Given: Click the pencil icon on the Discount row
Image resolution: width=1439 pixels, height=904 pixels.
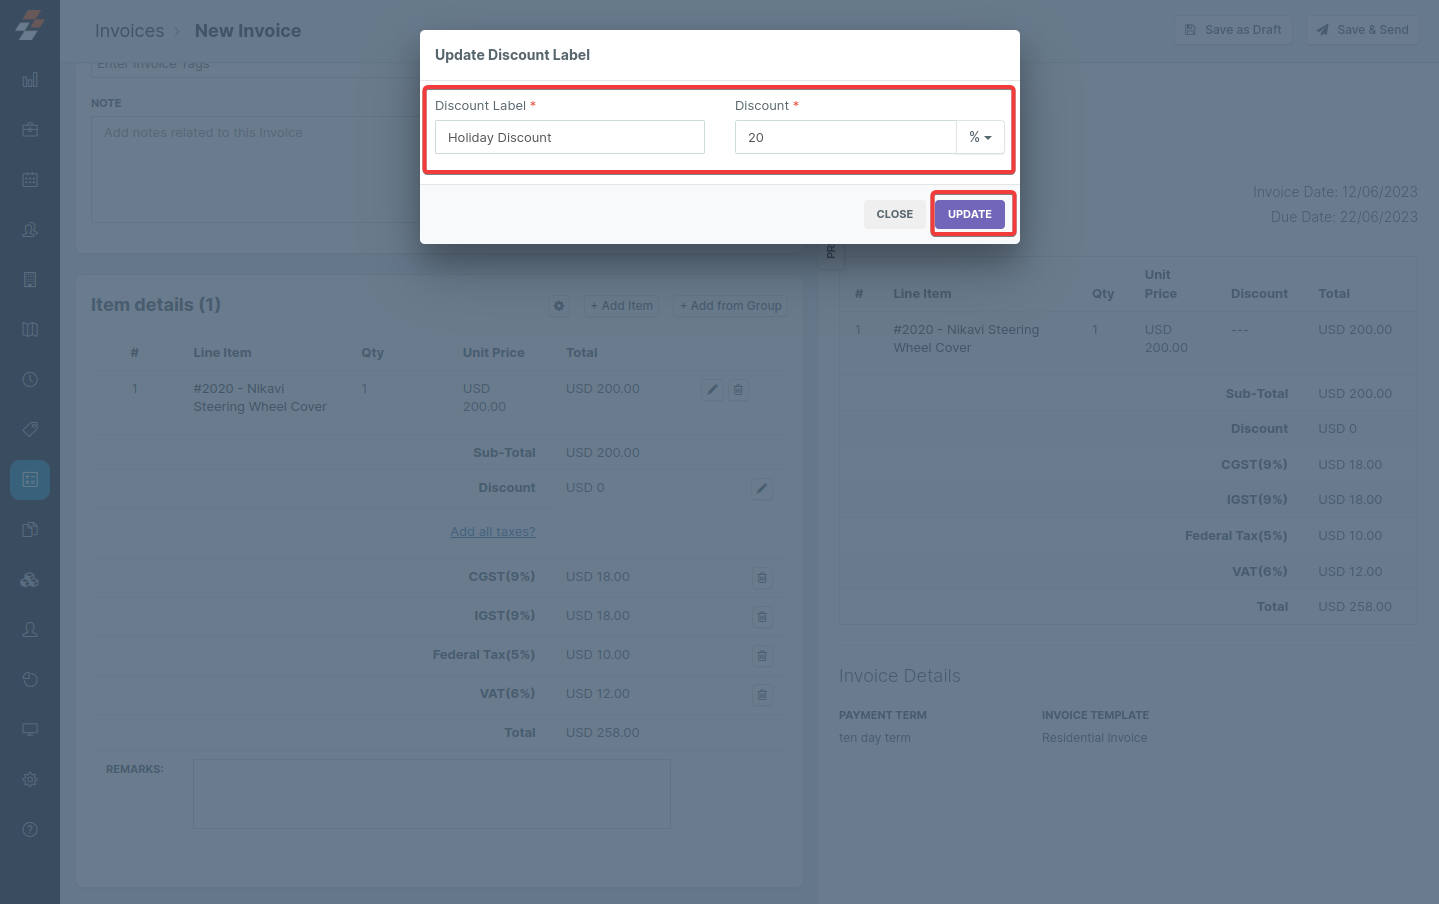Looking at the screenshot, I should (x=762, y=489).
